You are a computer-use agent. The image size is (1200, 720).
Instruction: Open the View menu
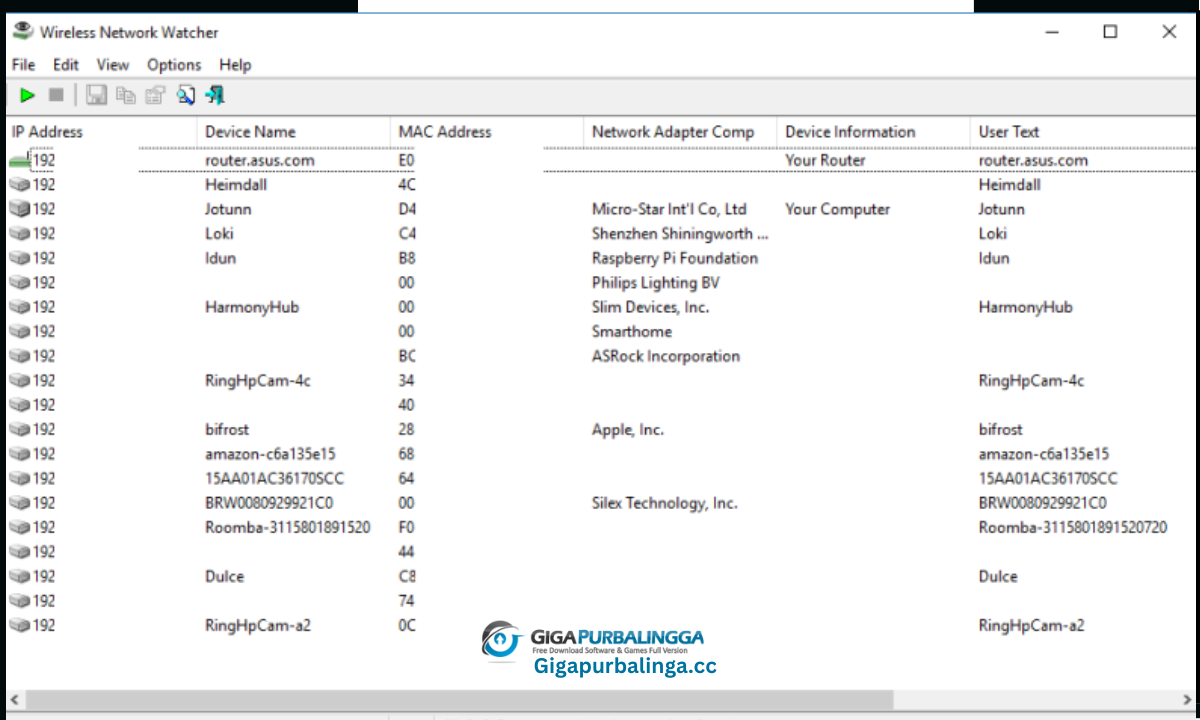(113, 65)
